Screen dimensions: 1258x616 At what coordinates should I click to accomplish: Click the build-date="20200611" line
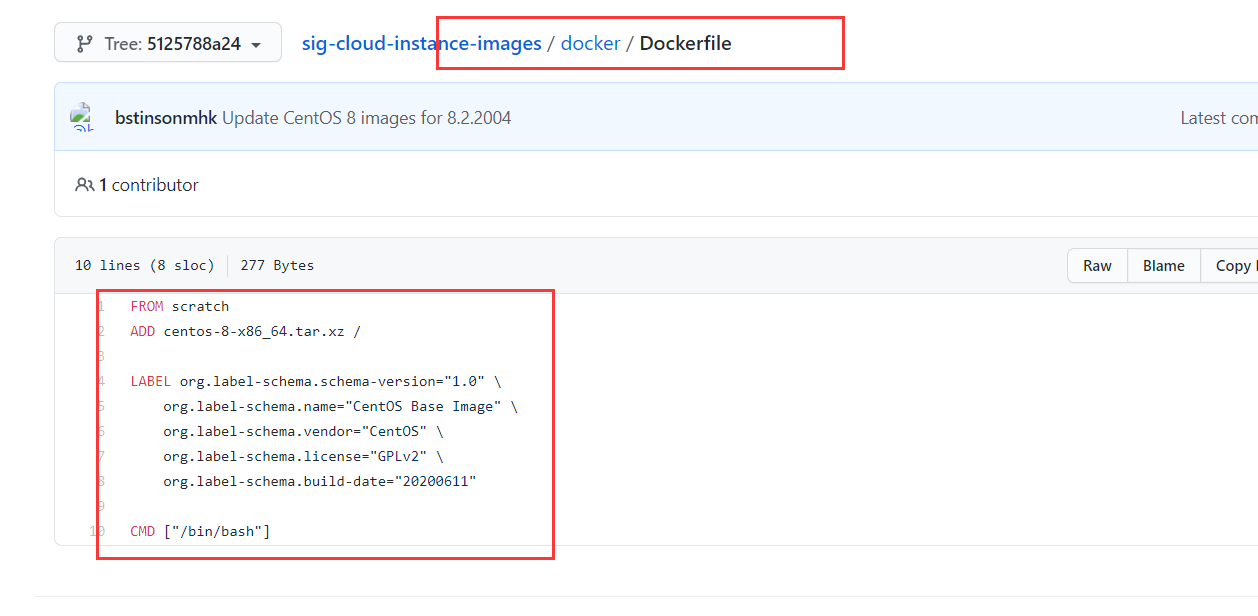[320, 481]
